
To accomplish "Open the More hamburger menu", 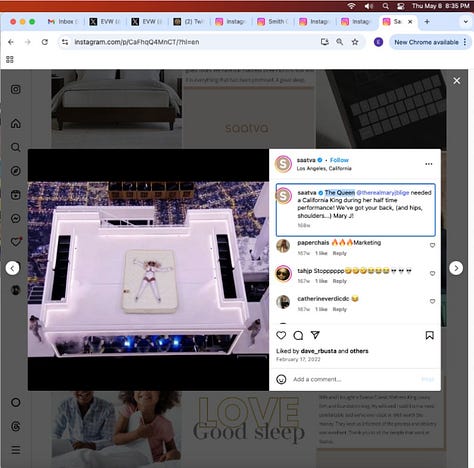I will [x=16, y=450].
